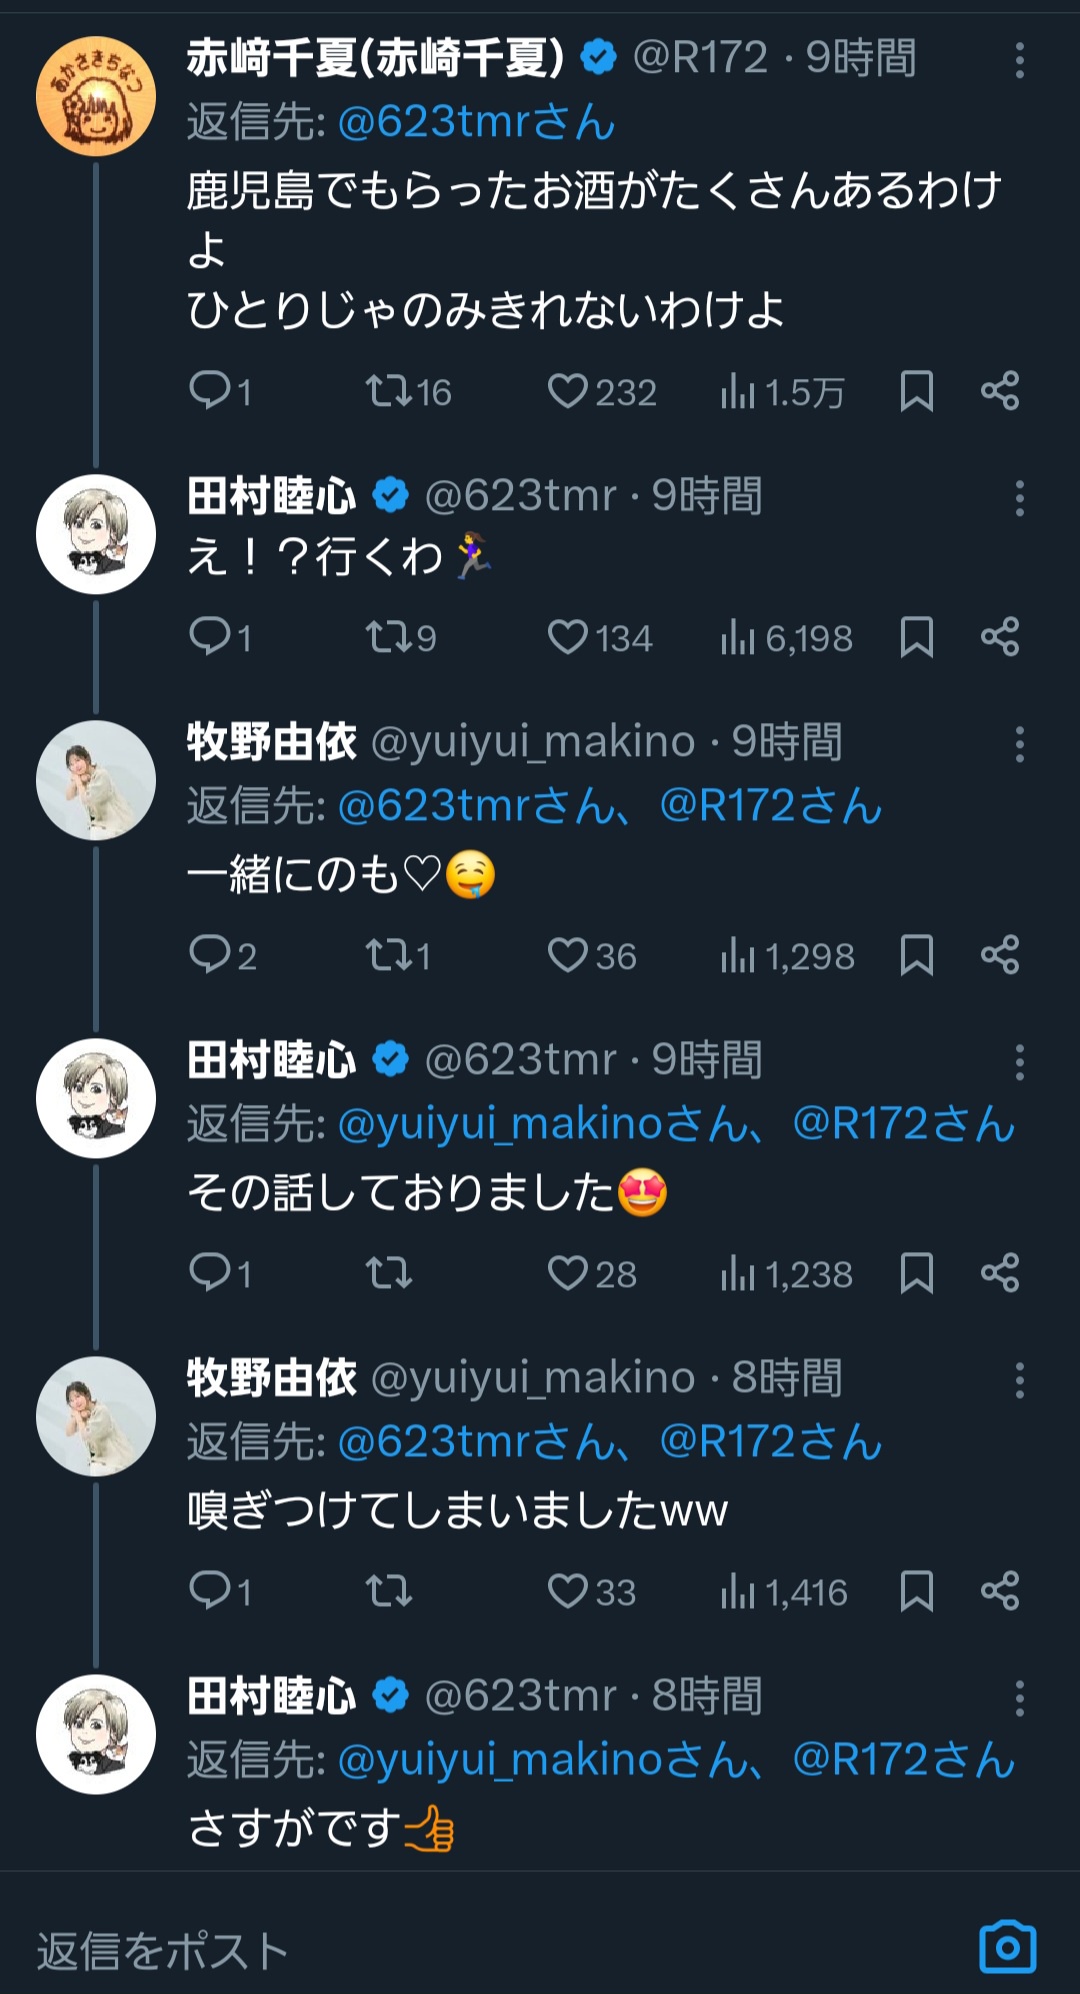Bookmark 赤﨑千夏's top tweet
This screenshot has height=1994, width=1080.
pos(916,391)
